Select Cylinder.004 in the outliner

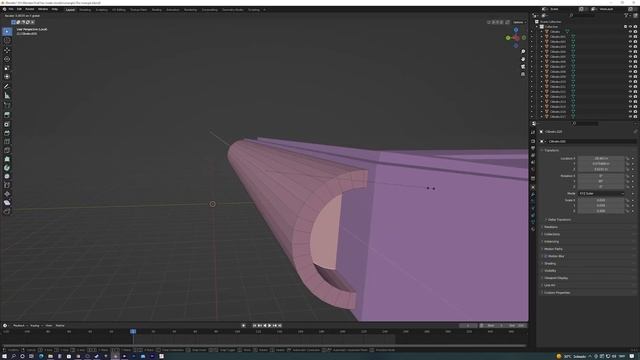(x=558, y=52)
